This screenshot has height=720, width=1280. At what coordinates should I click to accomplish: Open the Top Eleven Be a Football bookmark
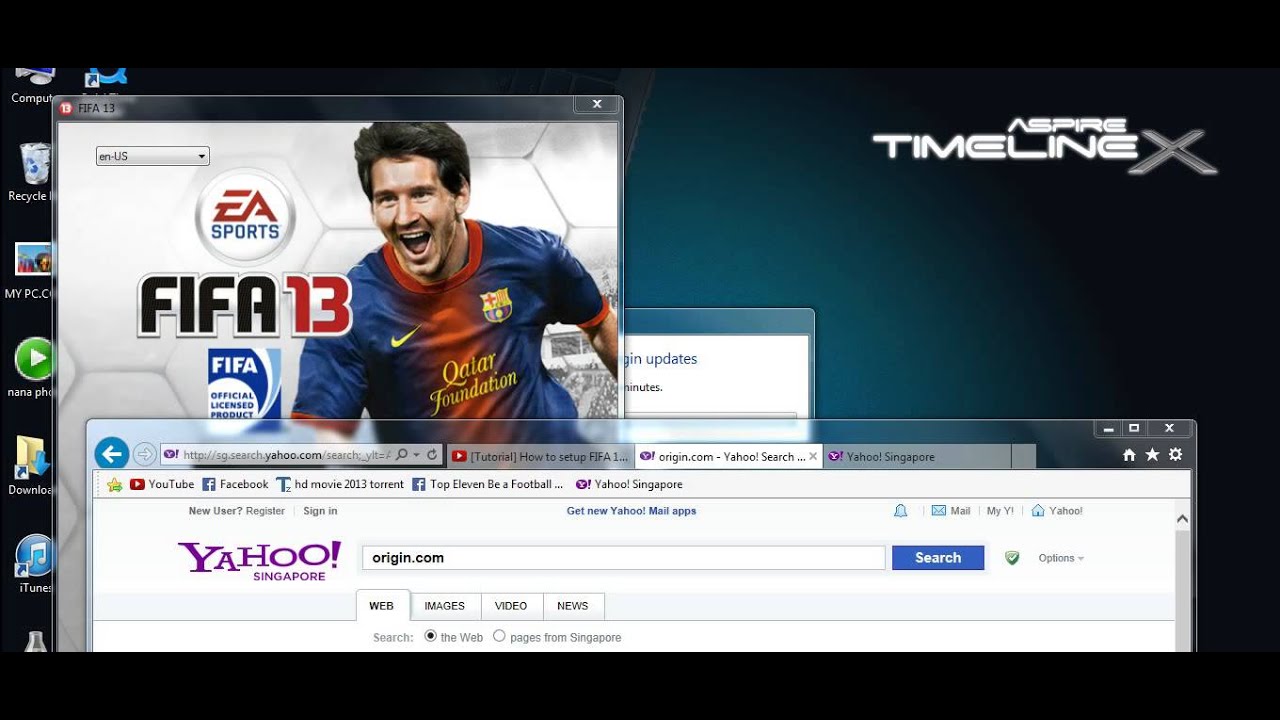coord(488,484)
